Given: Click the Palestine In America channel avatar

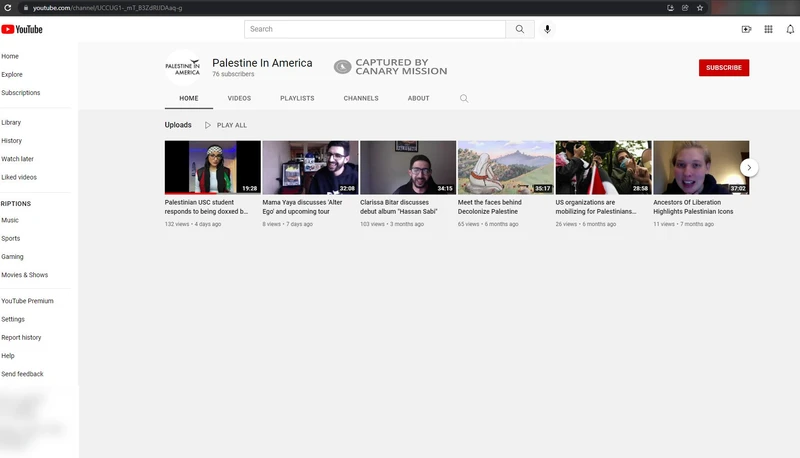Looking at the screenshot, I should (x=182, y=68).
